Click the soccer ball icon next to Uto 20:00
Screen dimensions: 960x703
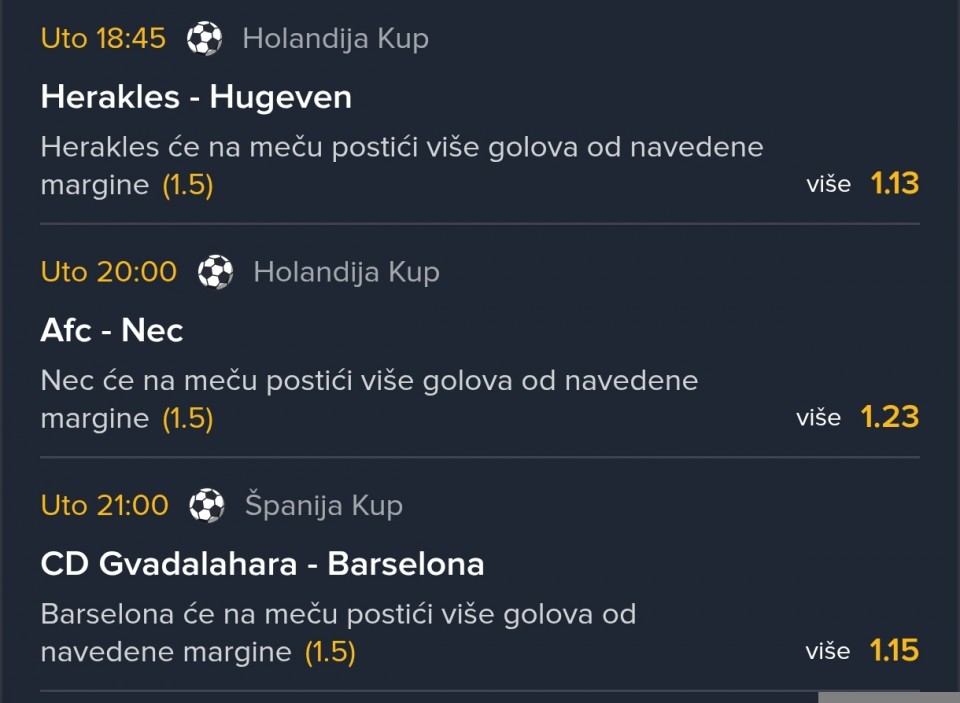click(215, 272)
